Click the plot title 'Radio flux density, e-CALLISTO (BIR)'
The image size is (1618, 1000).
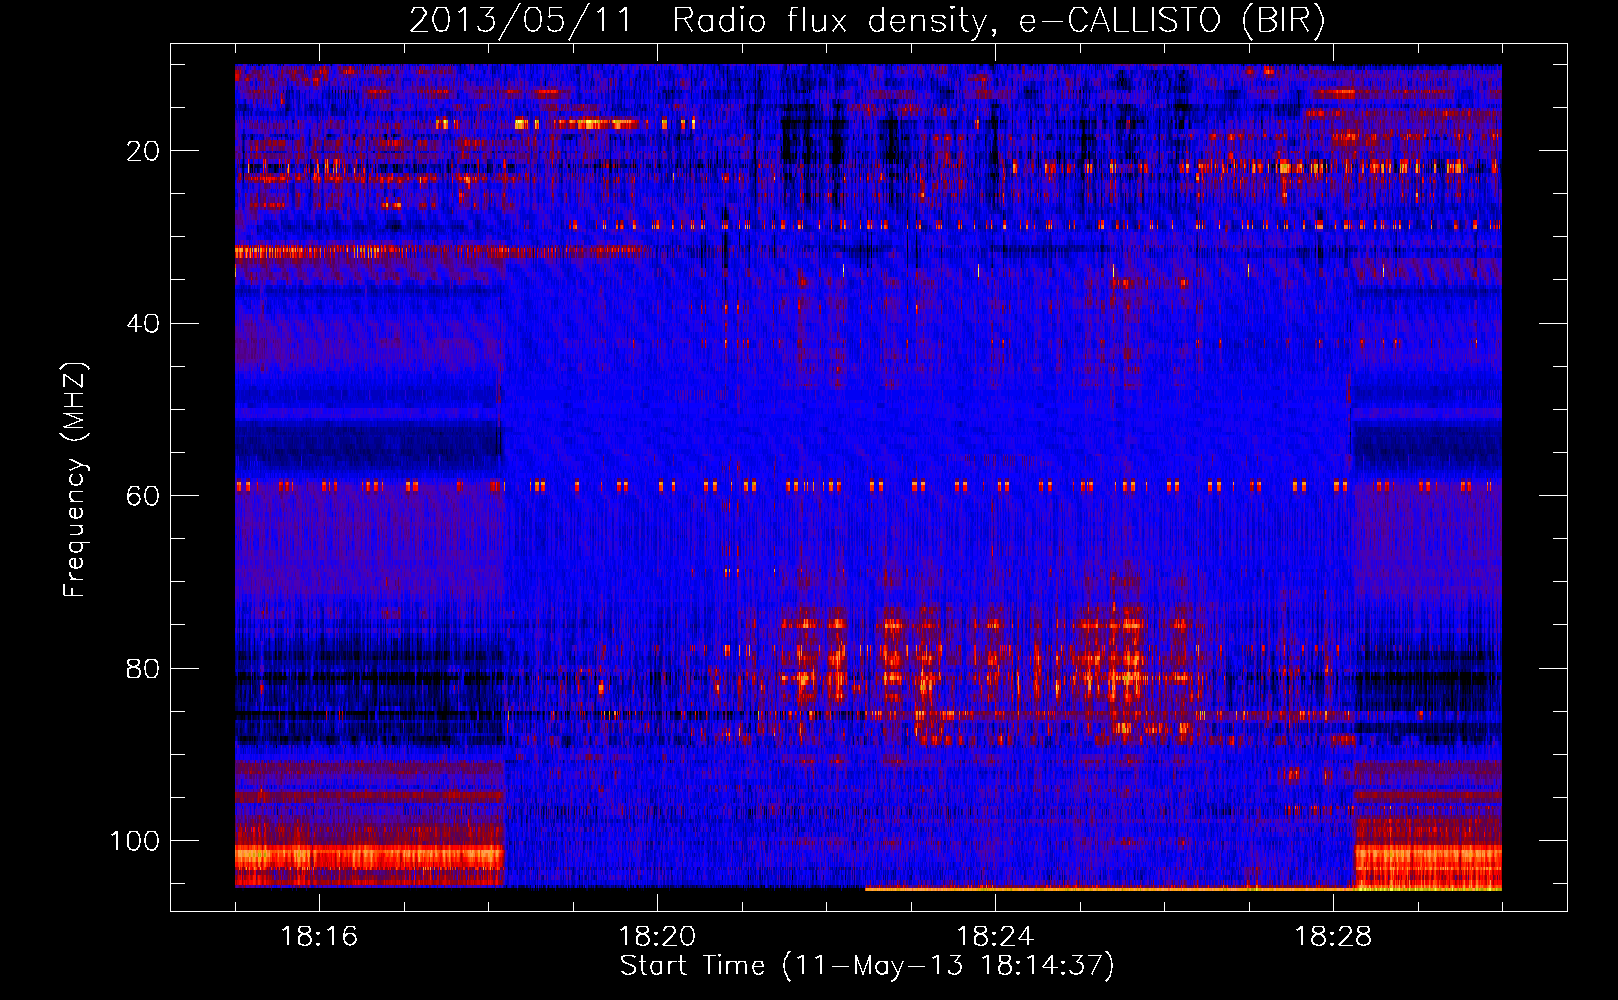999,20
